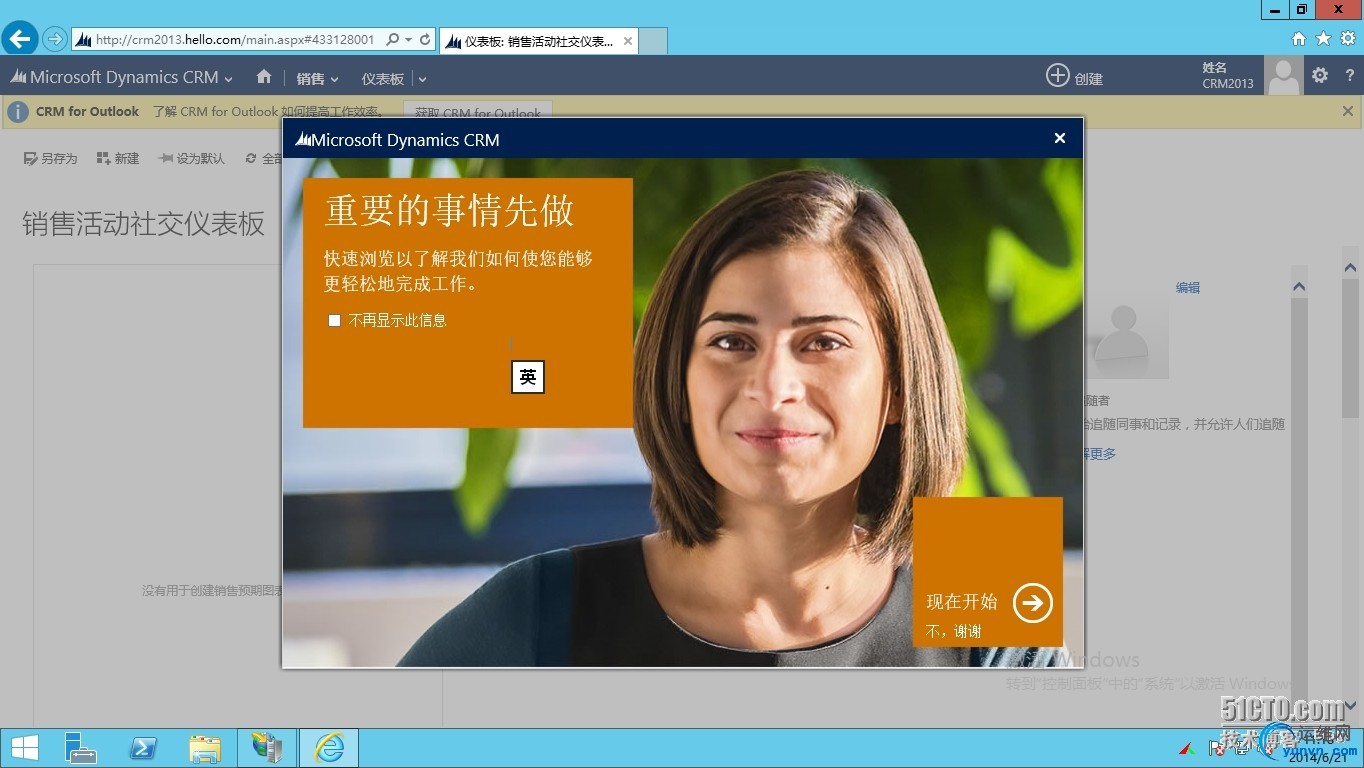The height and width of the screenshot is (768, 1364).
Task: Click 设为默认 pin command
Action: (x=192, y=158)
